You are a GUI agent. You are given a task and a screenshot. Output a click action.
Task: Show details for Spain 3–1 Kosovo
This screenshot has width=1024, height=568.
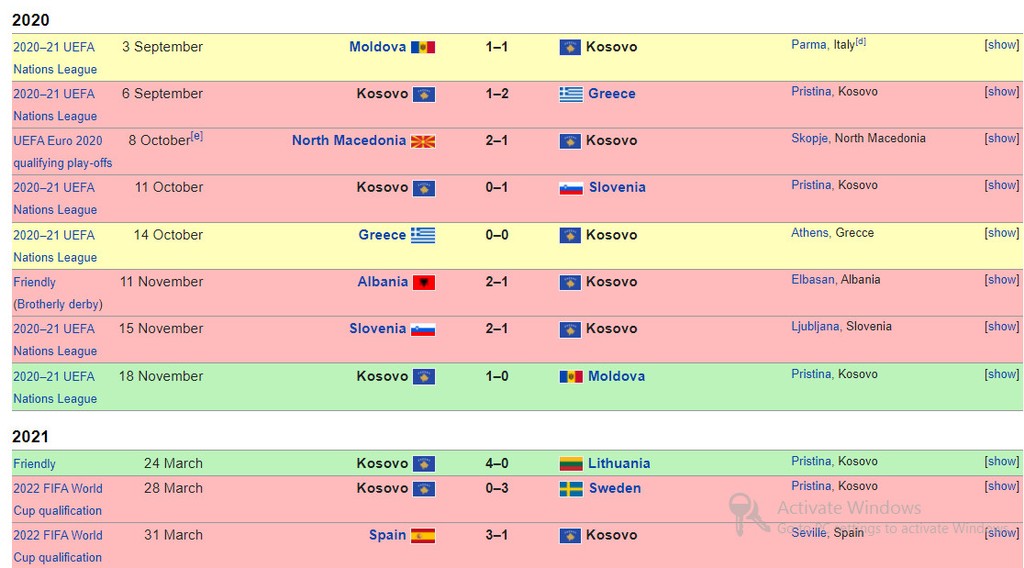[1001, 533]
